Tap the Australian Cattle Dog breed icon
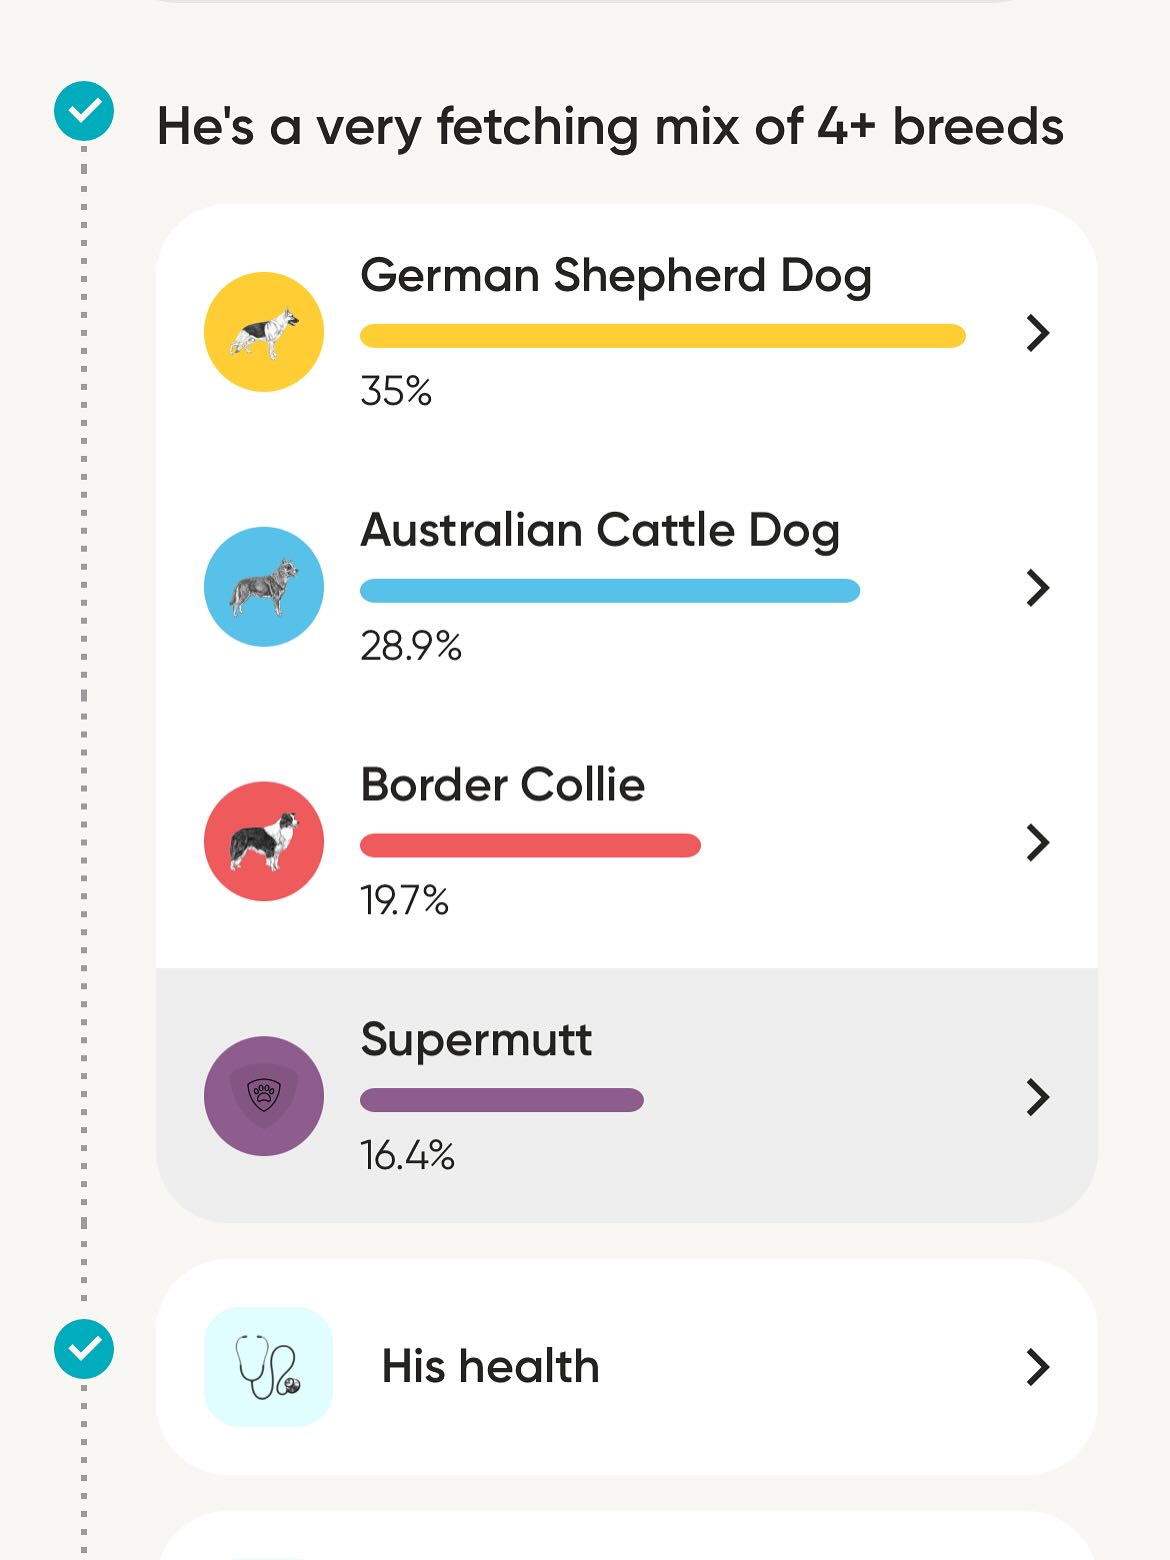Viewport: 1170px width, 1560px height. (264, 587)
